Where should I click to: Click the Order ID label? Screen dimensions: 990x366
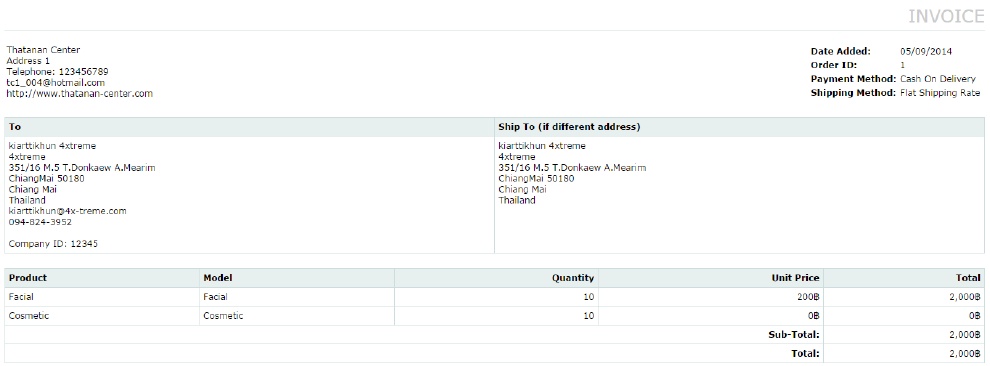click(831, 65)
